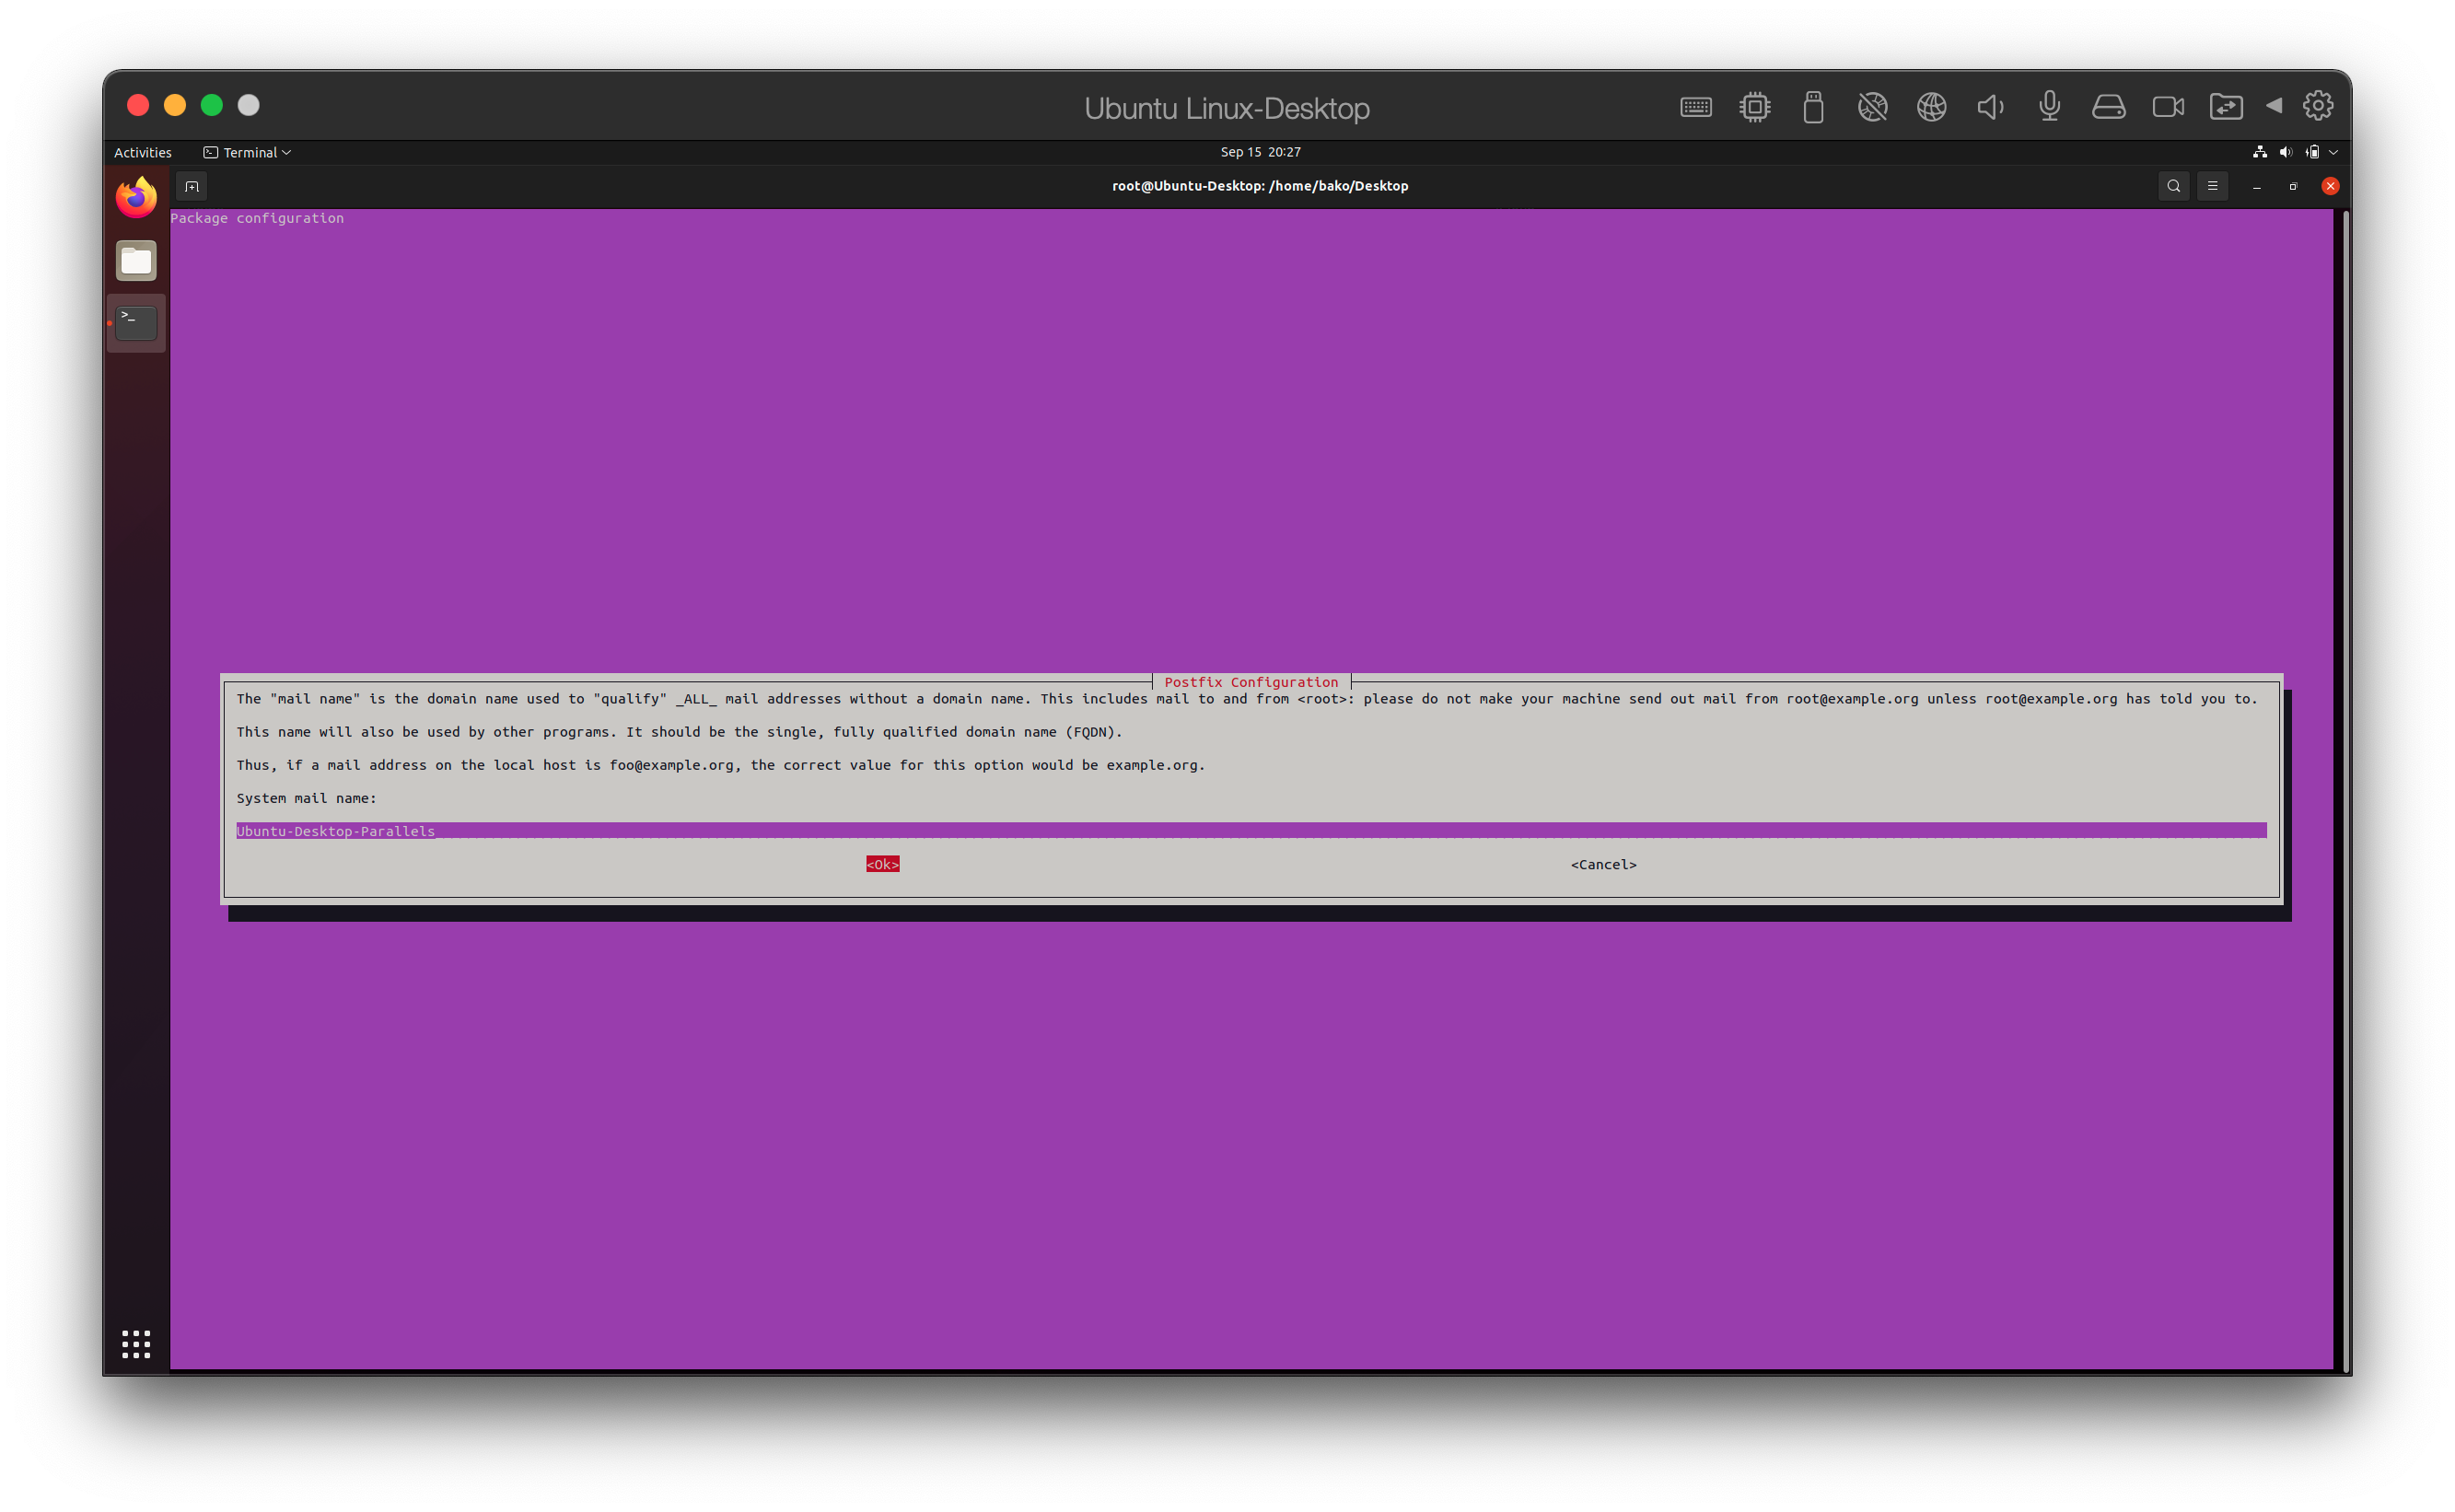Click the green macOS zoom button
2455x1512 pixels.
212,105
